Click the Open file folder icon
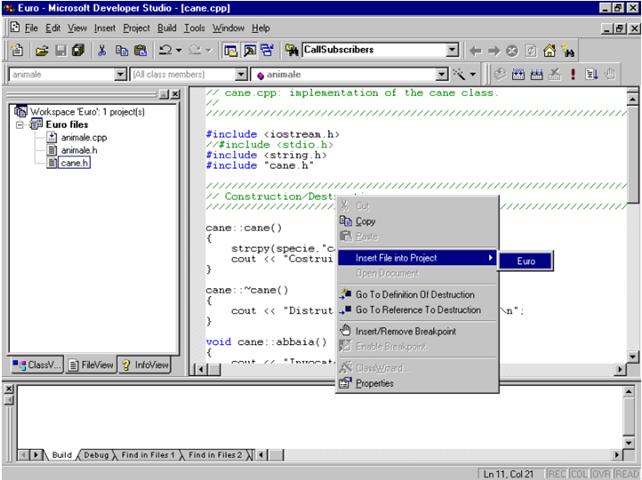This screenshot has width=642, height=480. coord(41,50)
